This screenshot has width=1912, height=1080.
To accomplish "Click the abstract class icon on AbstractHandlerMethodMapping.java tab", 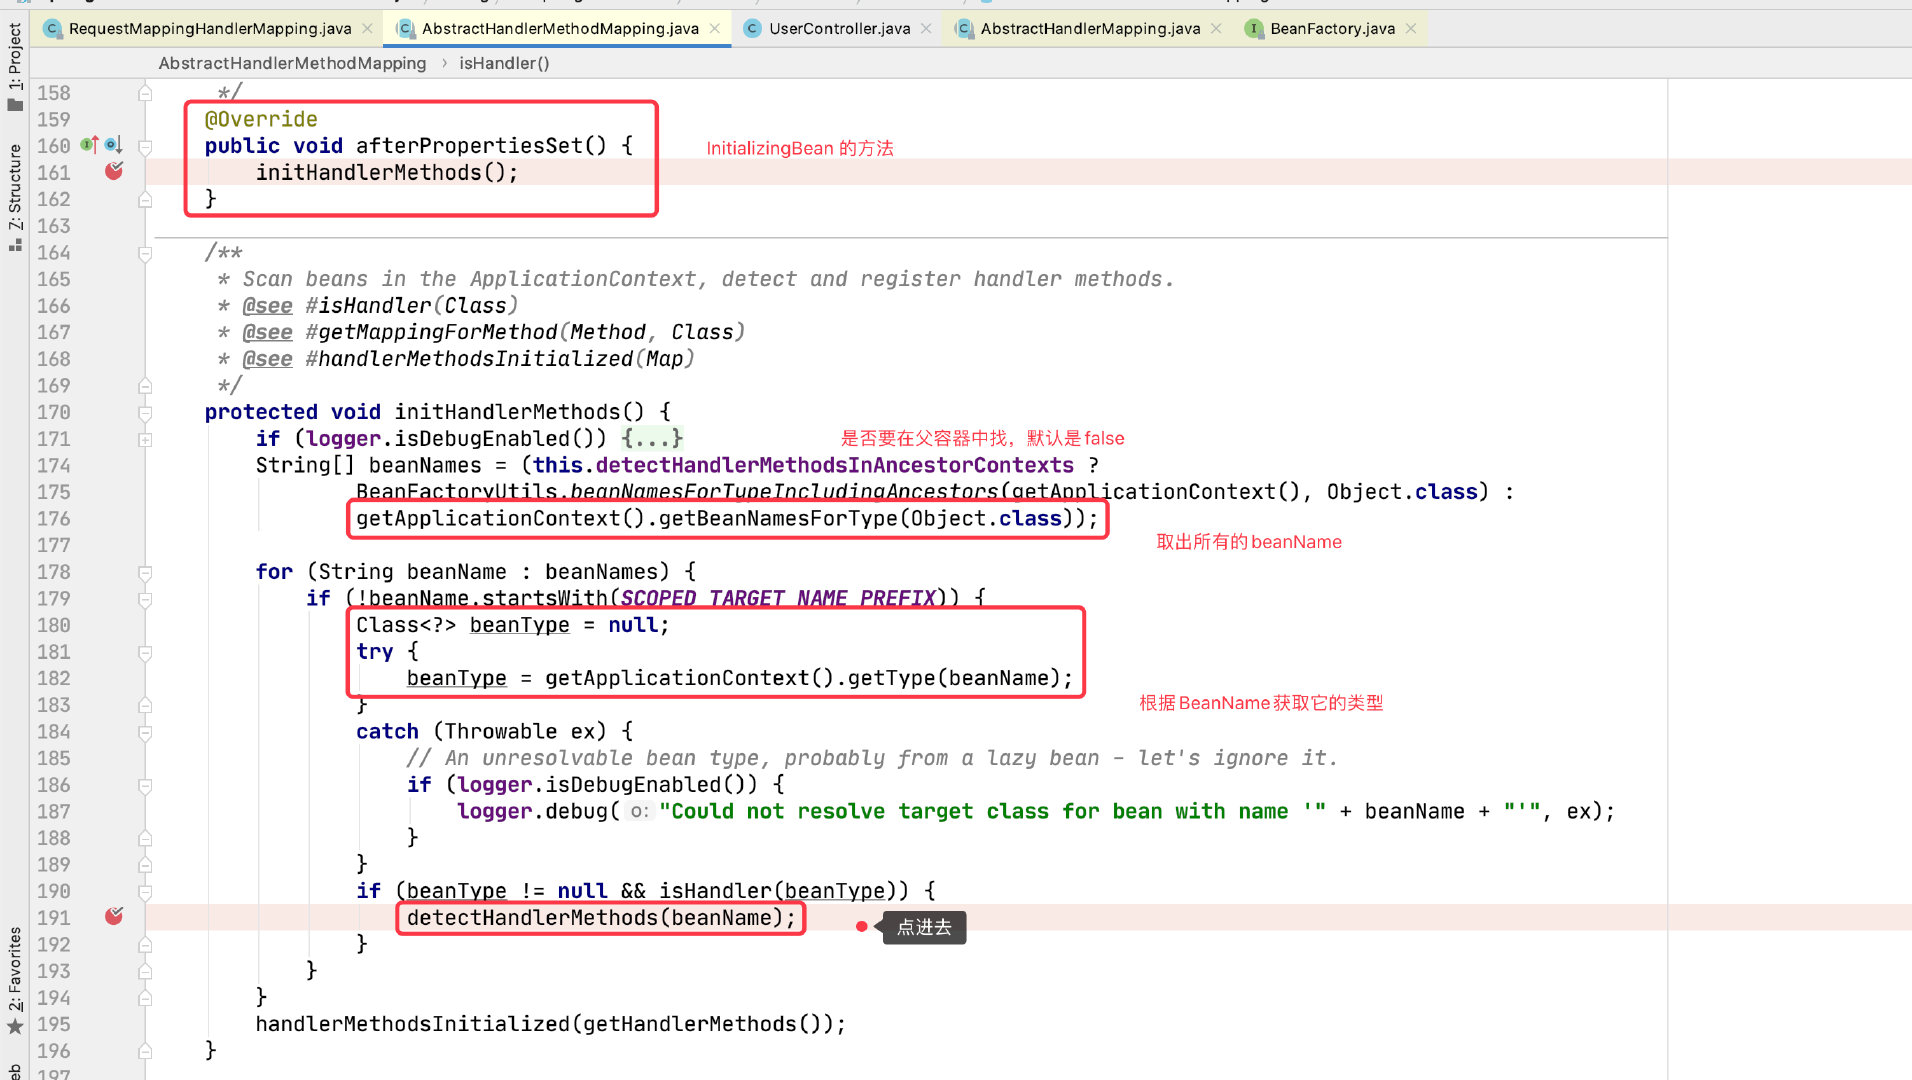I will [x=406, y=29].
